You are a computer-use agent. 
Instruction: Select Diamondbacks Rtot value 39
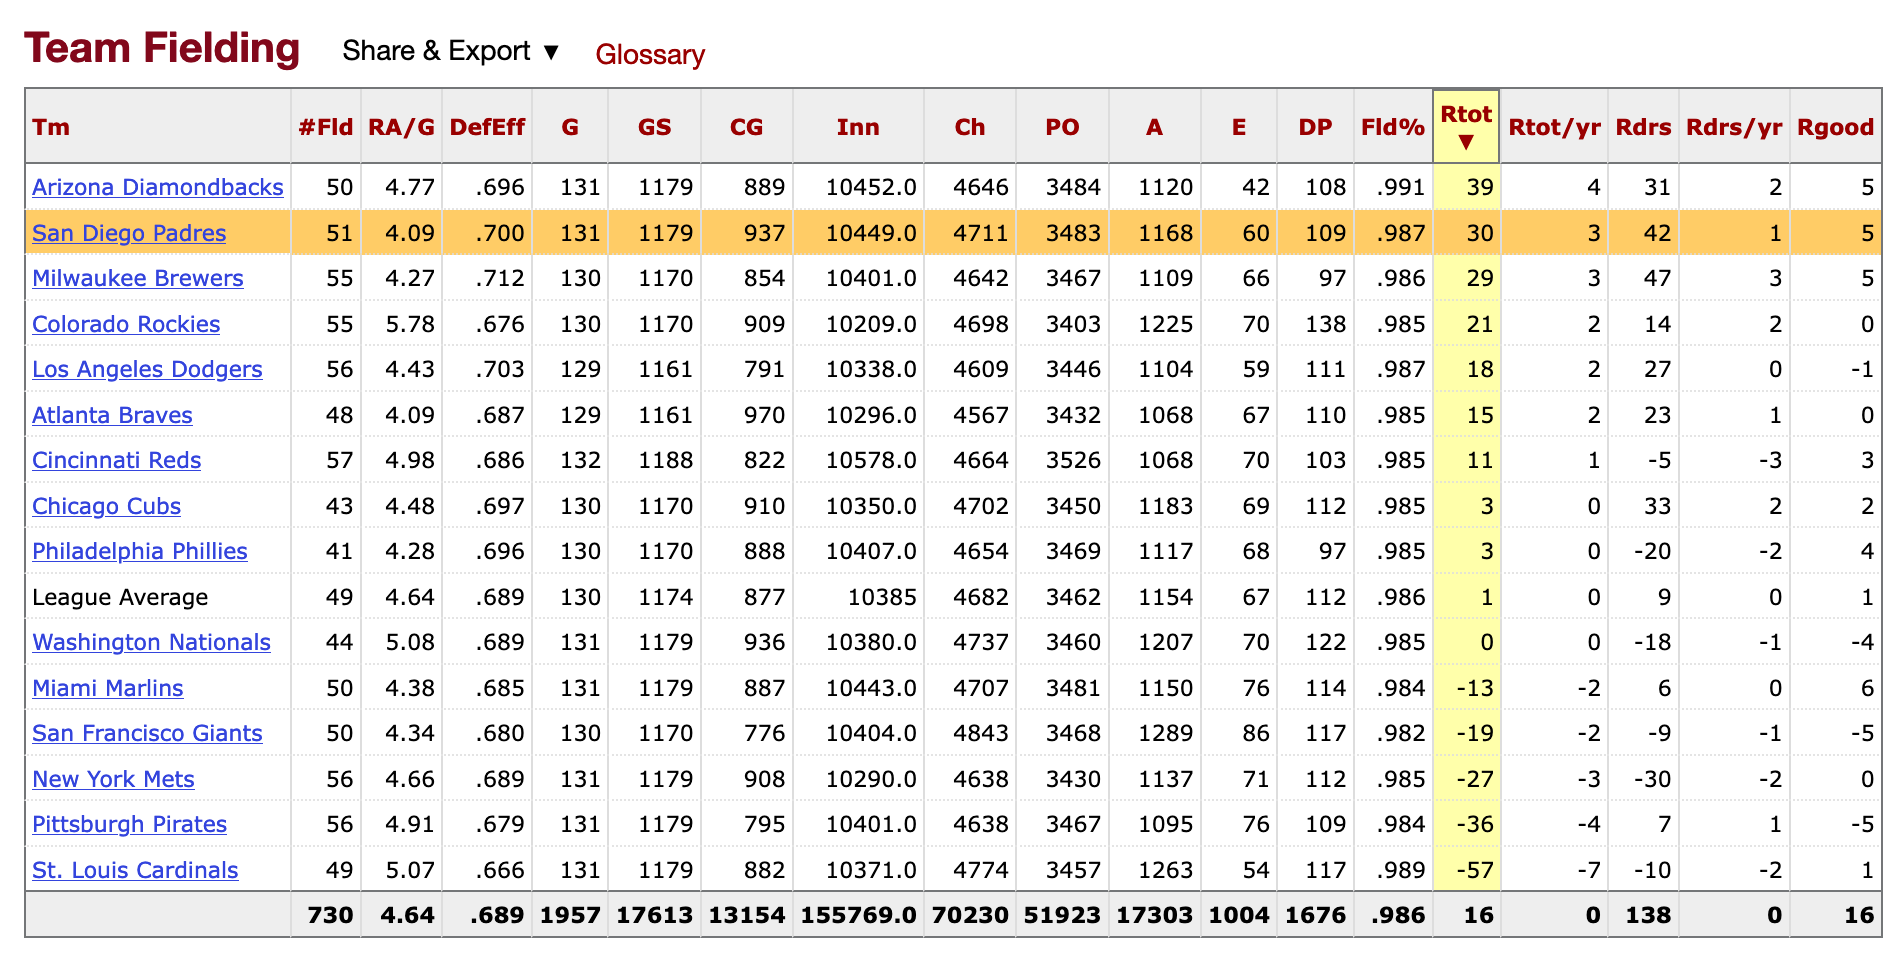[1480, 187]
